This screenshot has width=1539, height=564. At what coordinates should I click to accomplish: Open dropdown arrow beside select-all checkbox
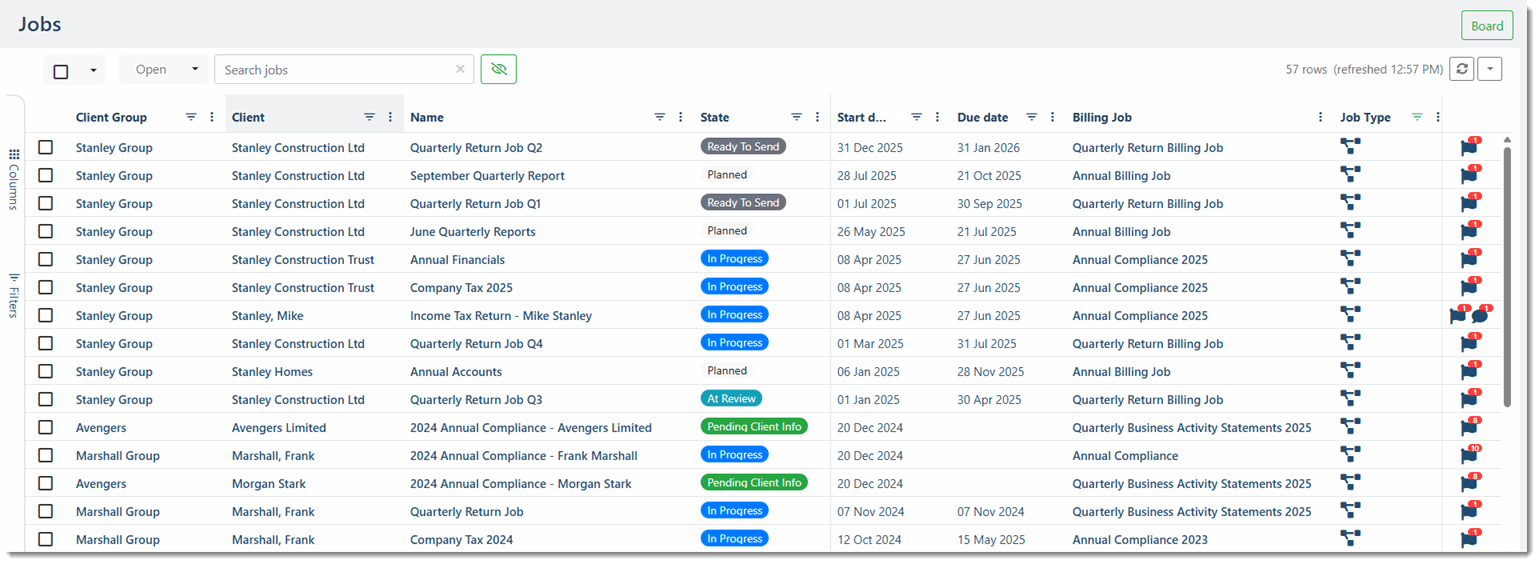(94, 71)
